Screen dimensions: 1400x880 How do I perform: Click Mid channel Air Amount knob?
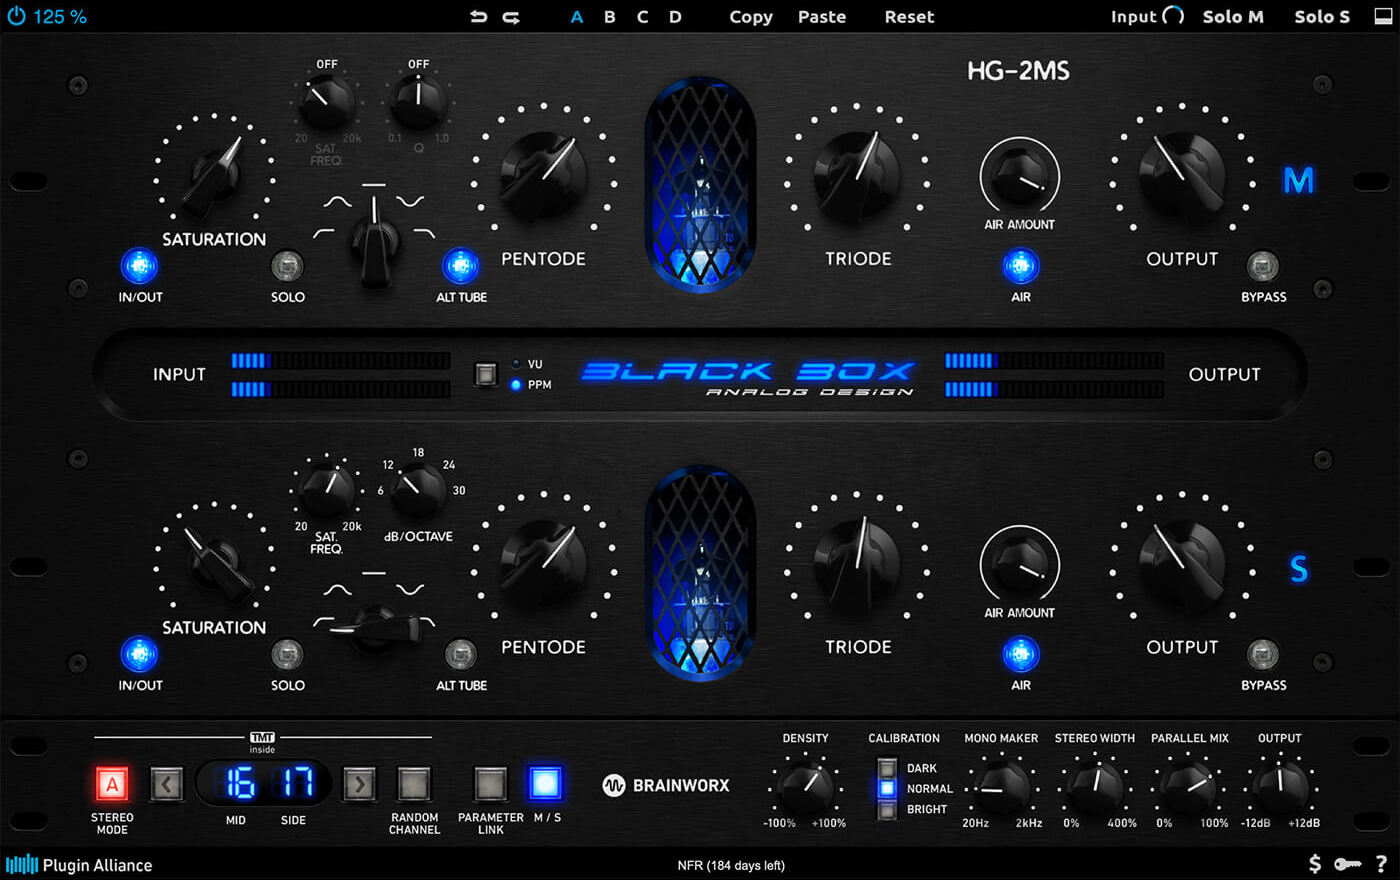point(1019,175)
